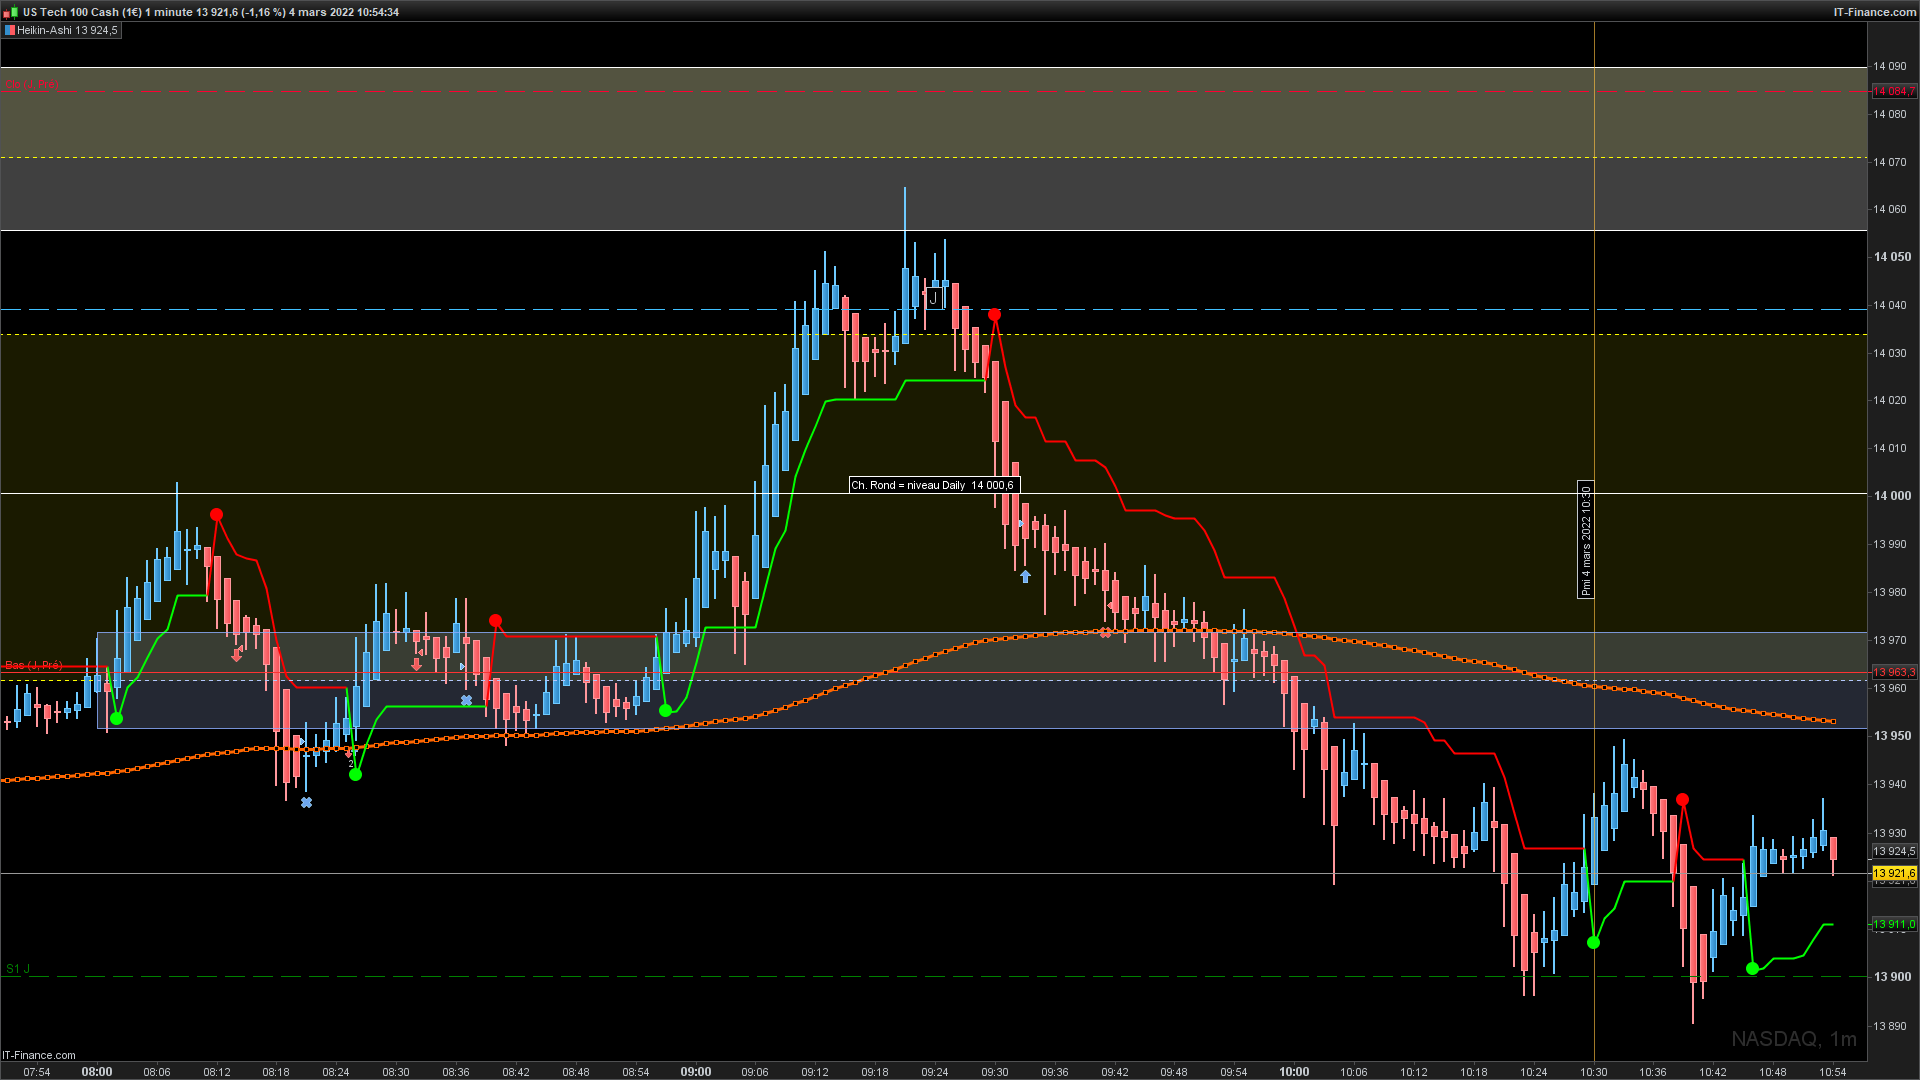The image size is (1920, 1080).
Task: Click the rightmost green signal dot near 10:46
Action: (x=1751, y=968)
